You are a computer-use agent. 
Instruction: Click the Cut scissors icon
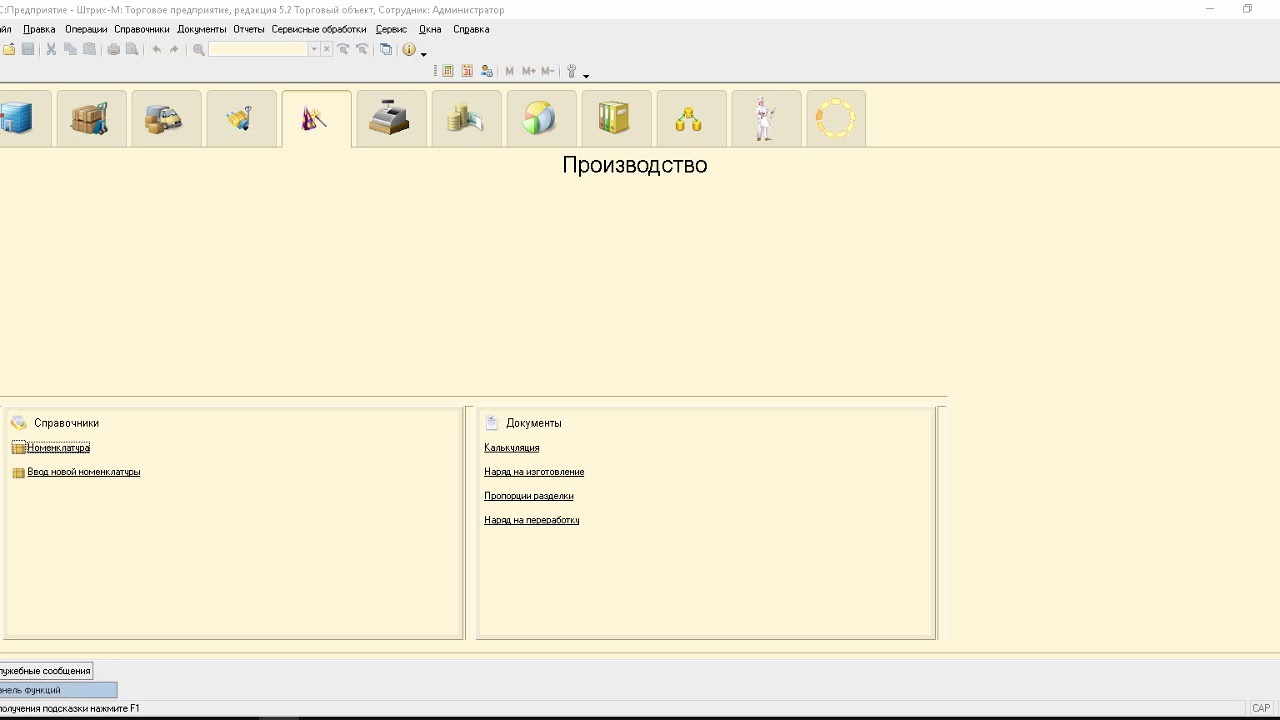[x=51, y=49]
